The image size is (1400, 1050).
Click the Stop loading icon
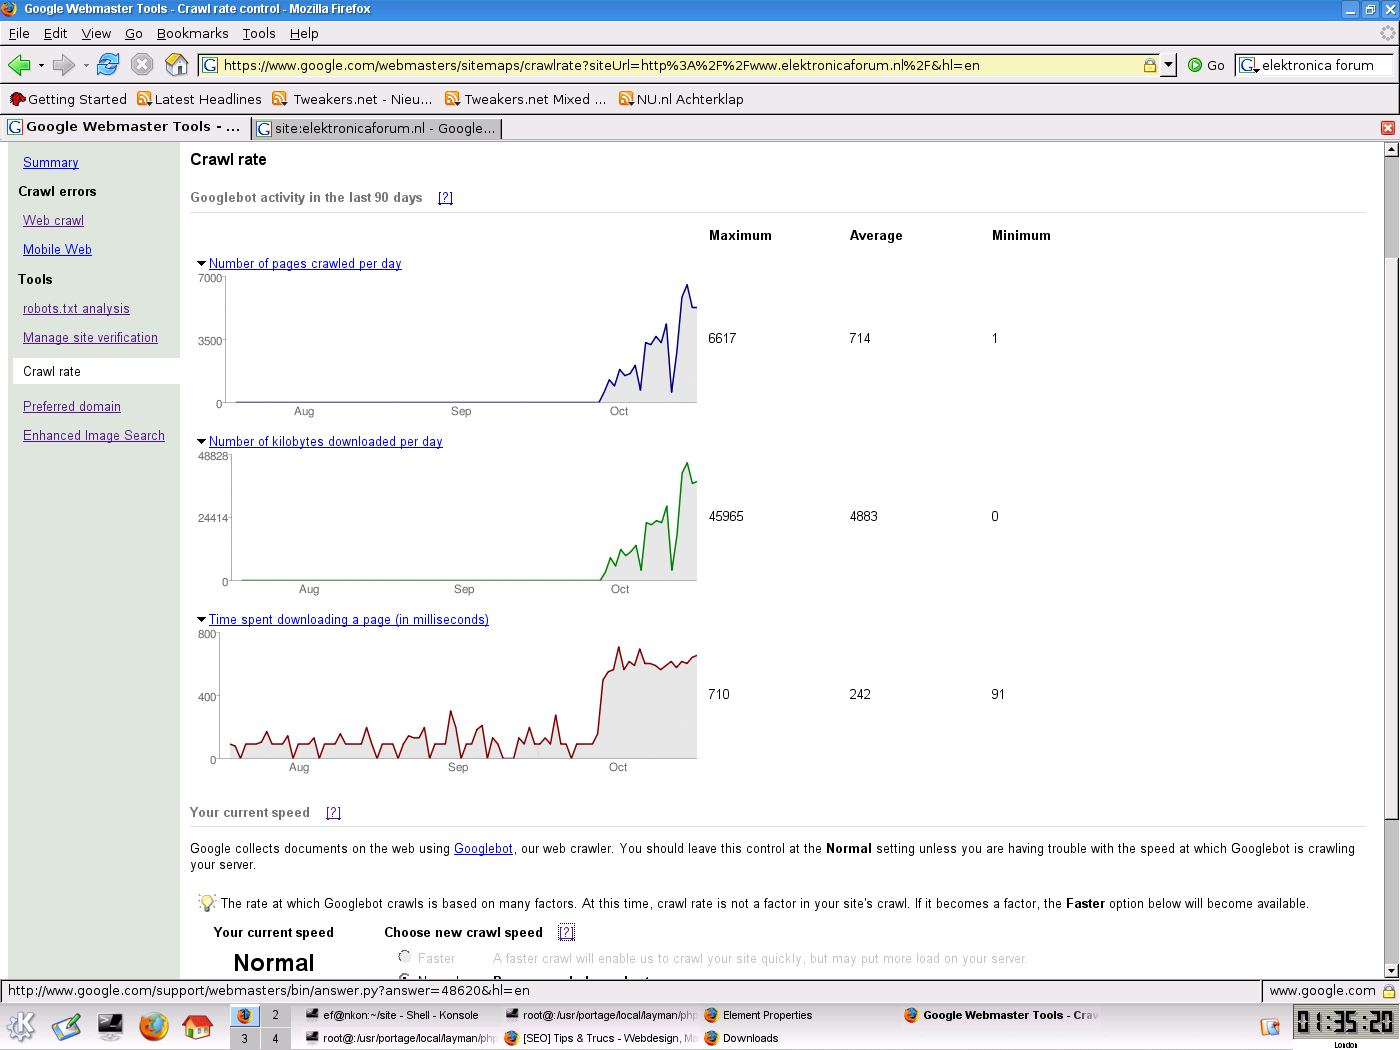142,65
